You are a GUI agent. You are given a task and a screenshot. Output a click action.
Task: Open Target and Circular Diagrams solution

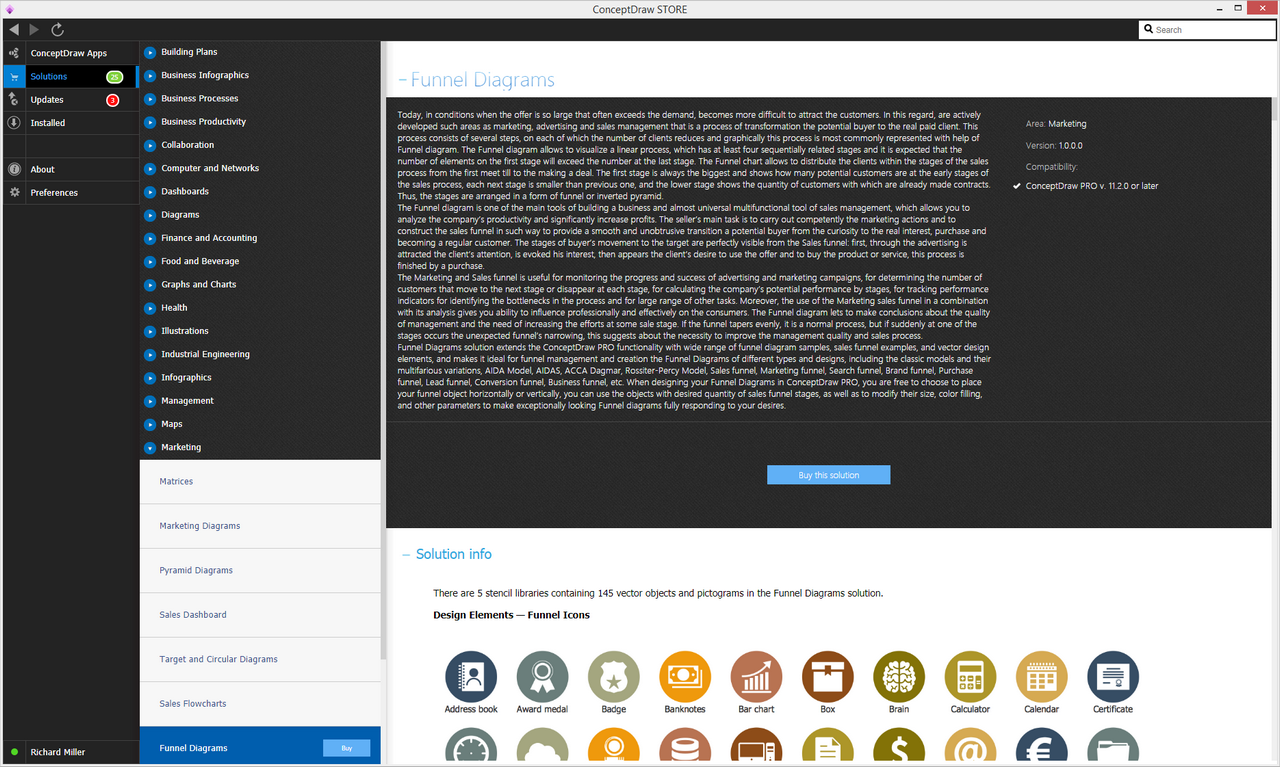pos(260,659)
